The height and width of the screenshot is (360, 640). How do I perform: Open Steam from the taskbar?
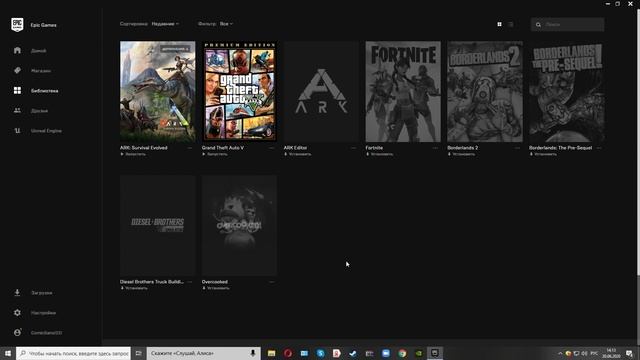coord(353,353)
